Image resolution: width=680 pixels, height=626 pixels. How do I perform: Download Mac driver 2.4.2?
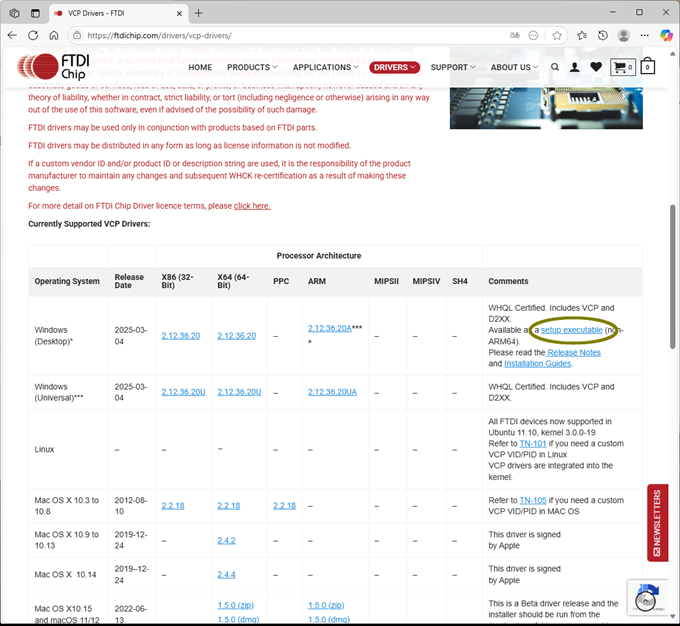[x=226, y=541]
